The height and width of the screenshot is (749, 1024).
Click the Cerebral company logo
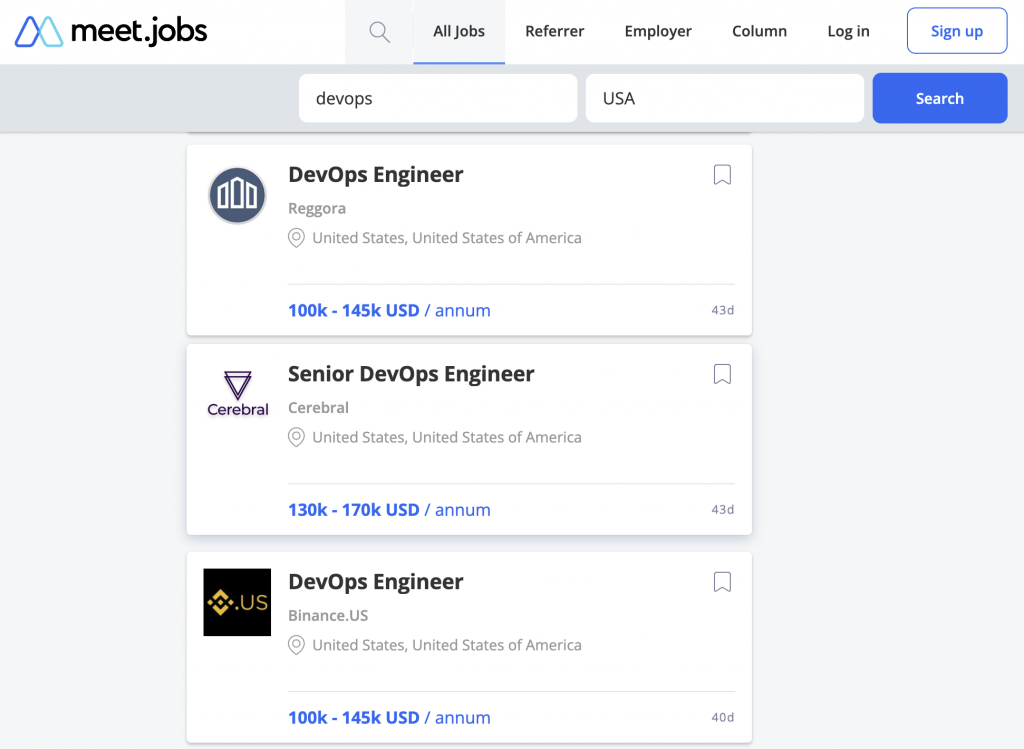pos(238,394)
